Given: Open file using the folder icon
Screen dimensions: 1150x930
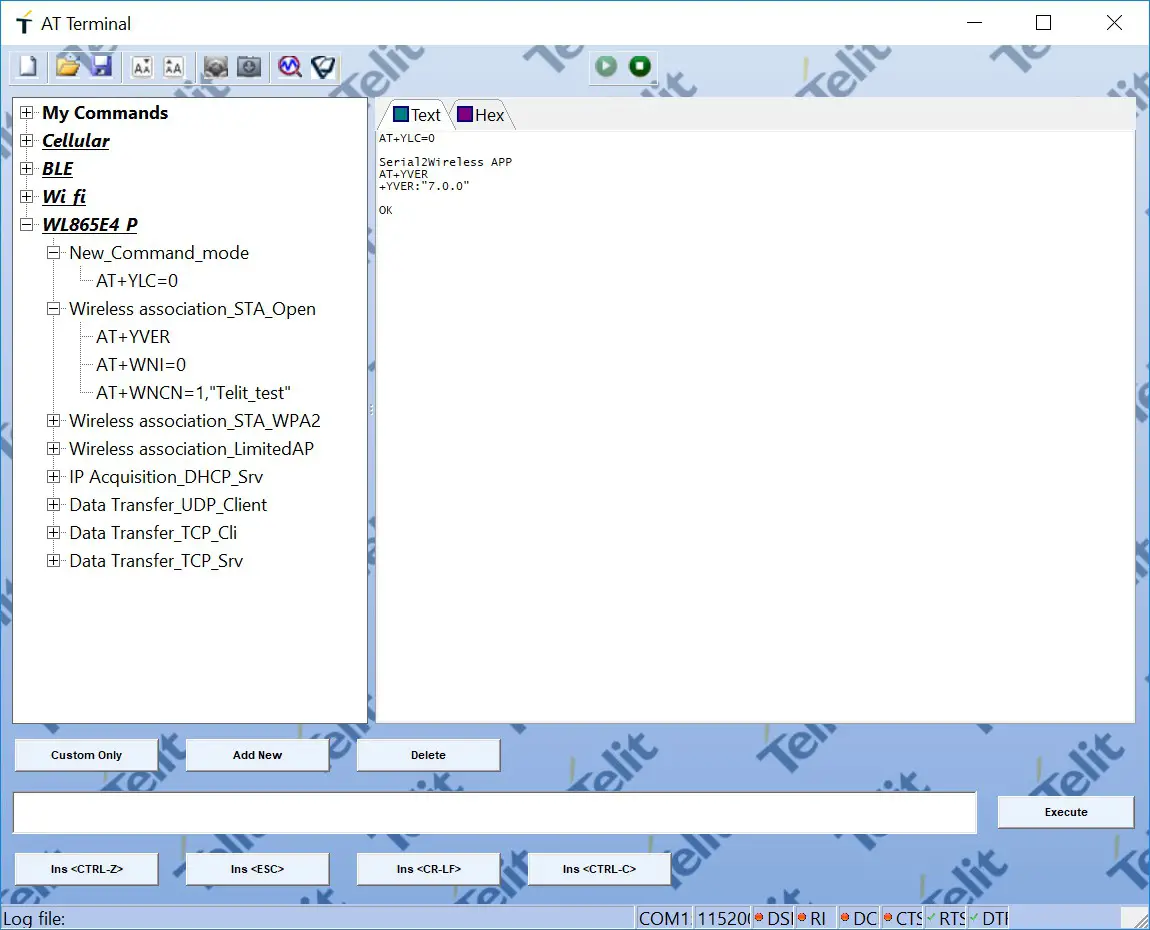Looking at the screenshot, I should [67, 67].
